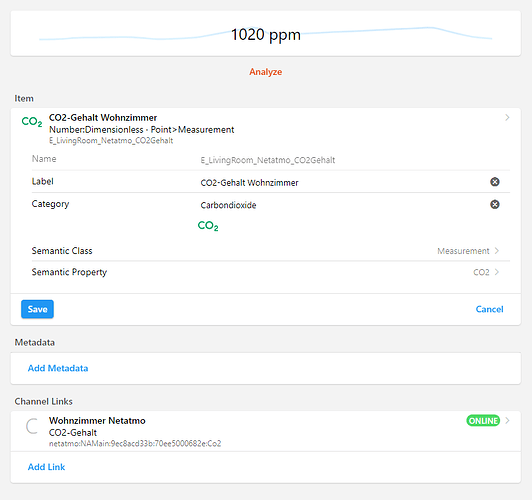
Task: Click the Number:Dimensionless Point>Measurement subtitle
Action: 141,130
